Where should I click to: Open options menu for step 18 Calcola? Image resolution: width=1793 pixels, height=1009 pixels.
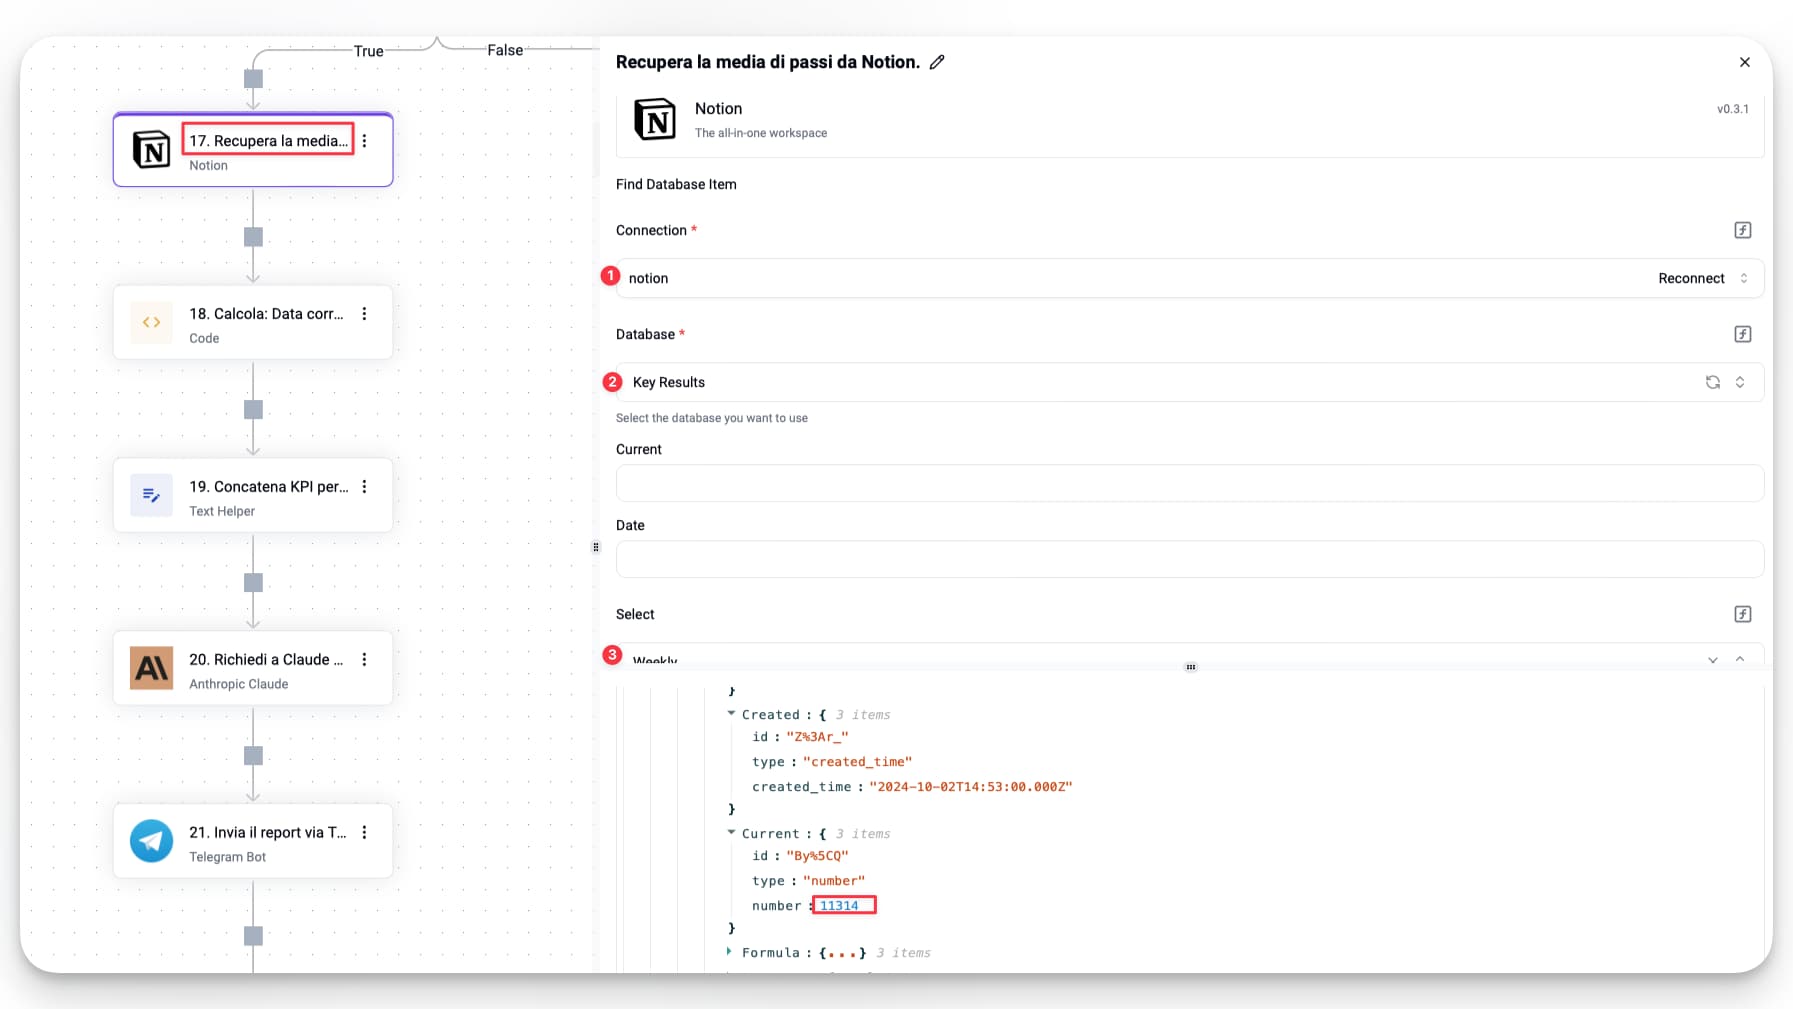[365, 314]
